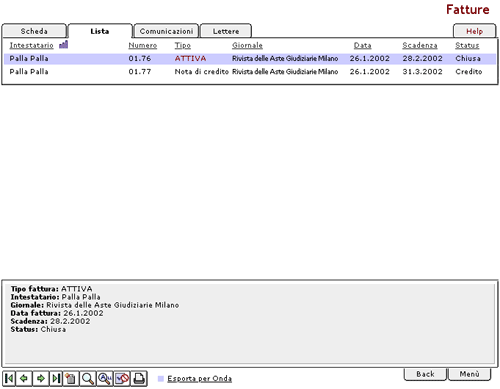Select invoice number 01.76

click(140, 58)
